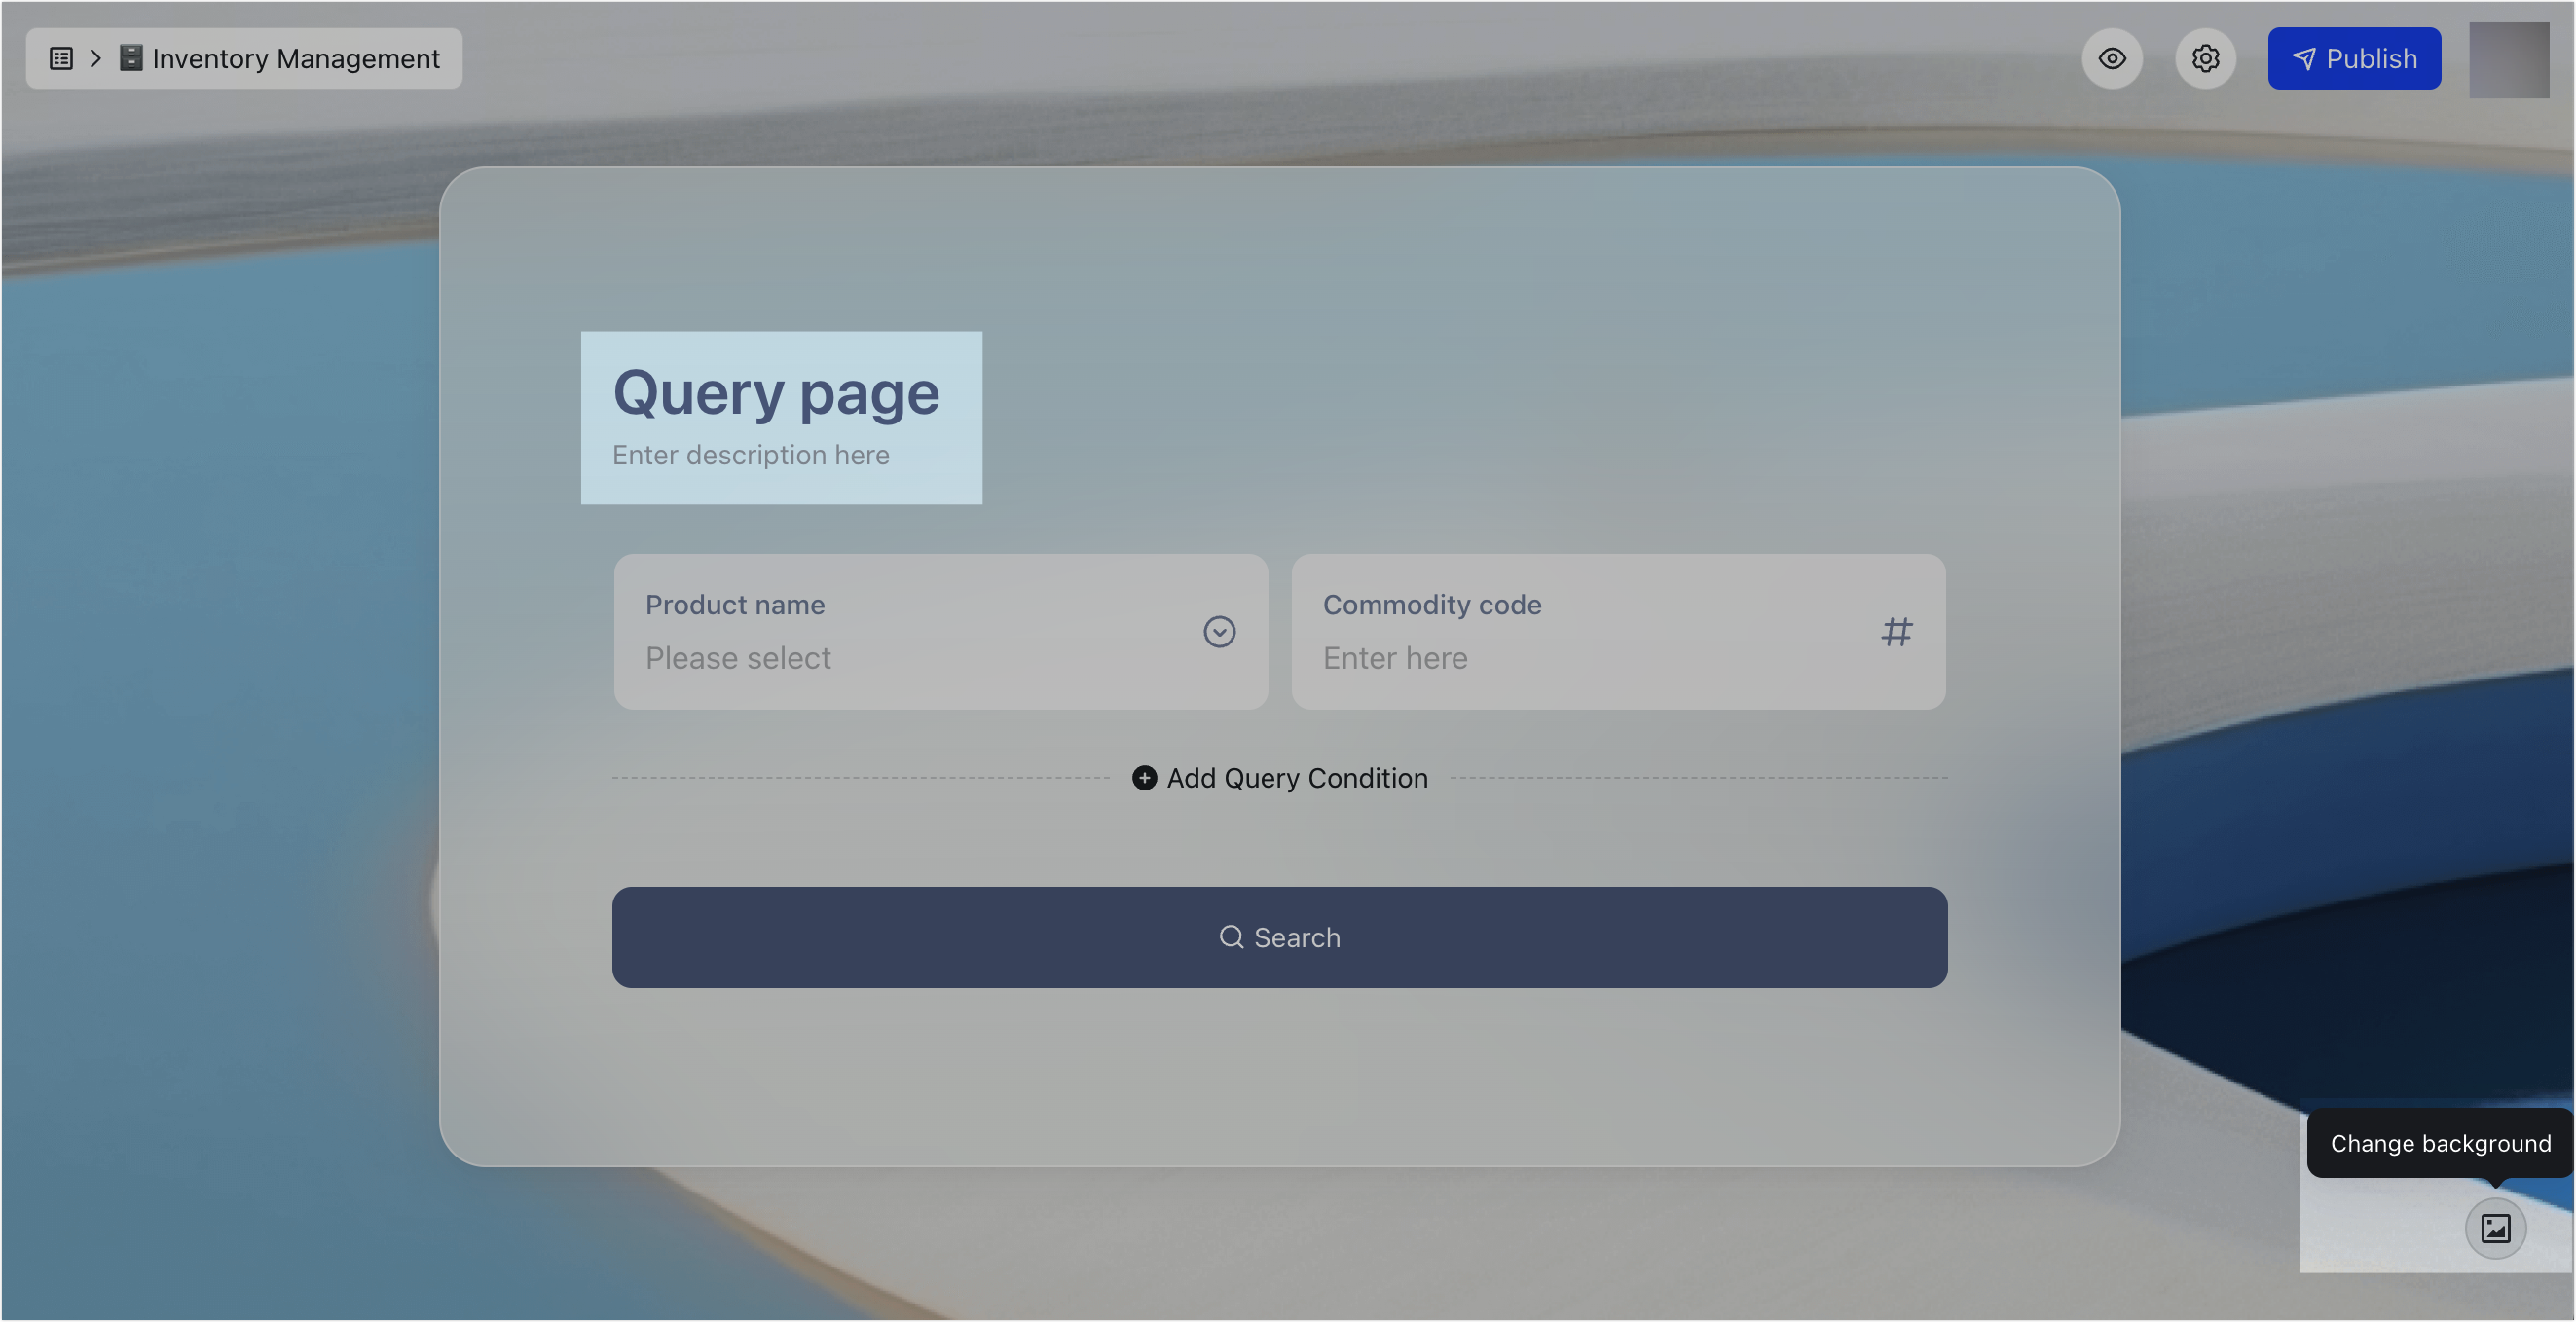
Task: Run the Search query
Action: [1279, 937]
